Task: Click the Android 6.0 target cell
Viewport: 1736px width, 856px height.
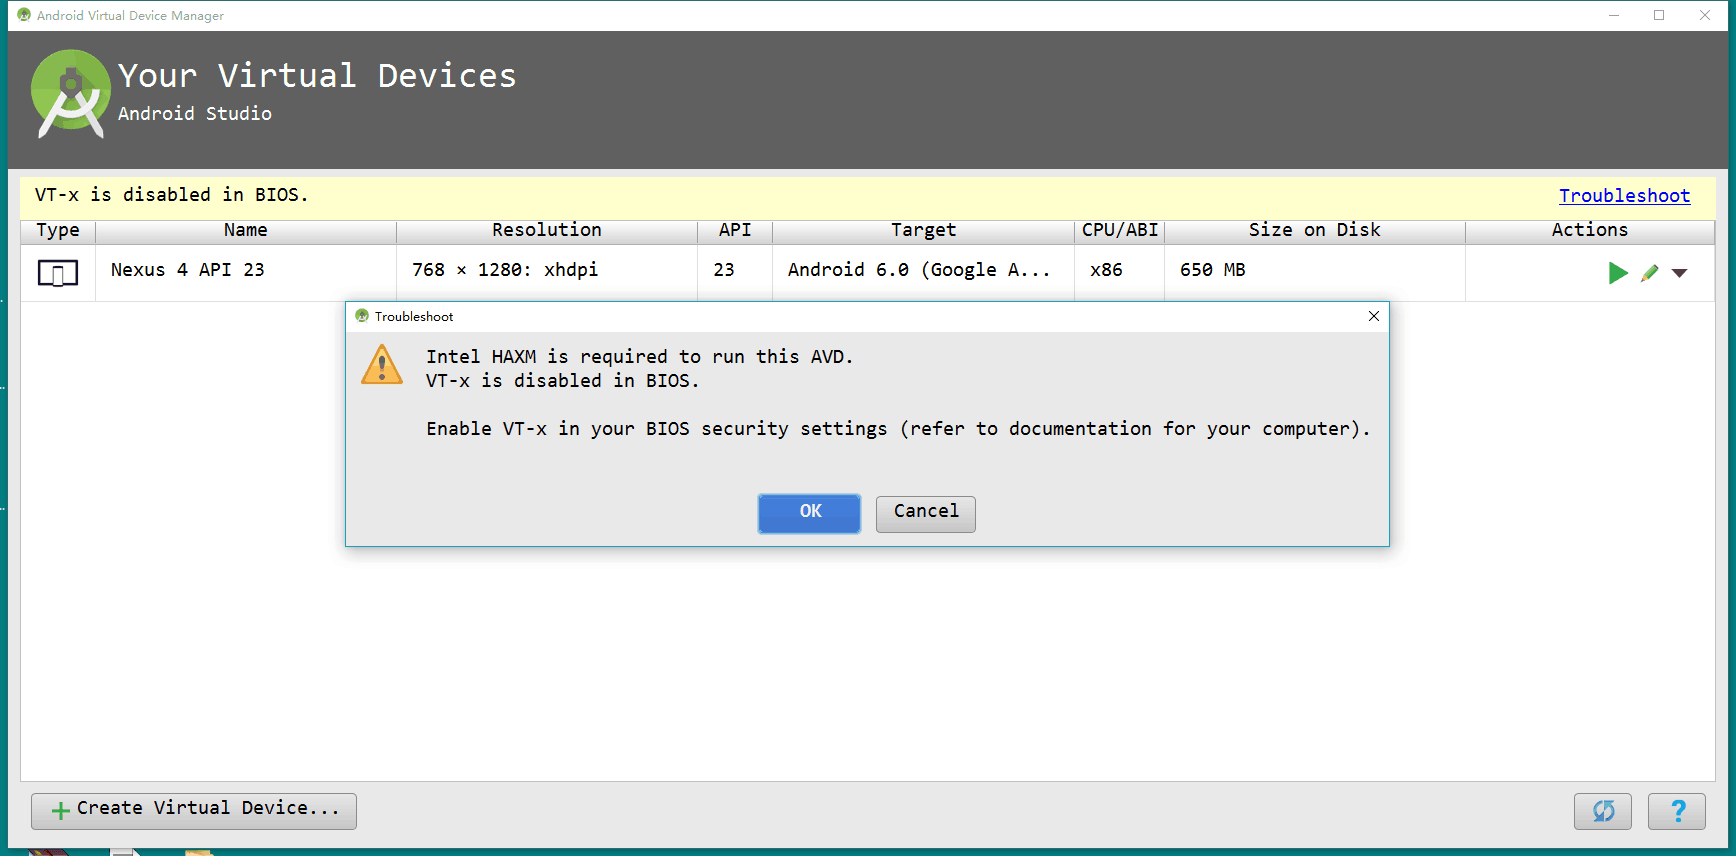Action: tap(923, 271)
